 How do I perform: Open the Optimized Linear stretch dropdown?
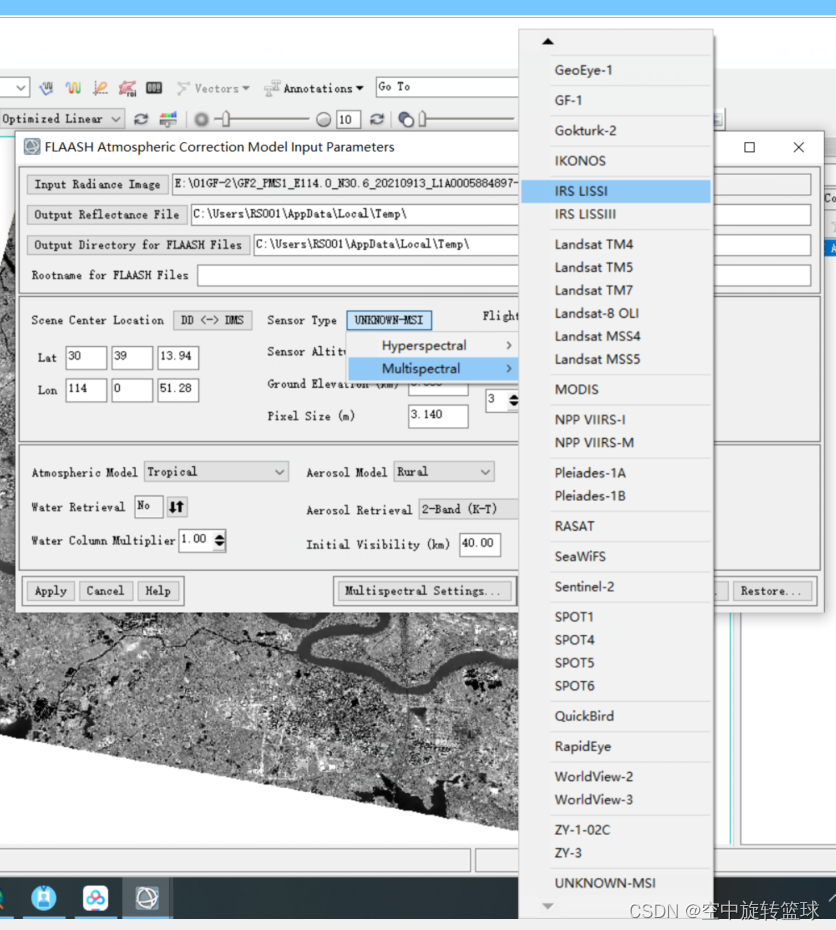tap(62, 119)
